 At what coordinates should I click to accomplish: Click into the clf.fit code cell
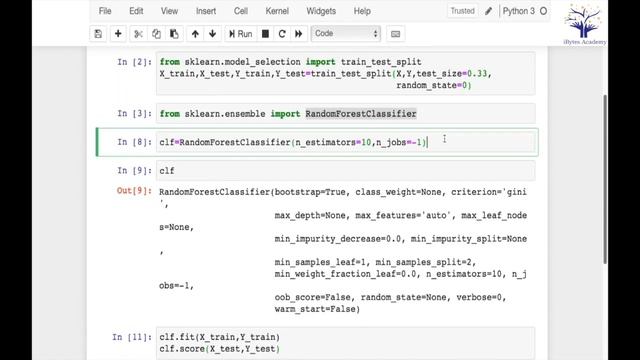[345, 343]
